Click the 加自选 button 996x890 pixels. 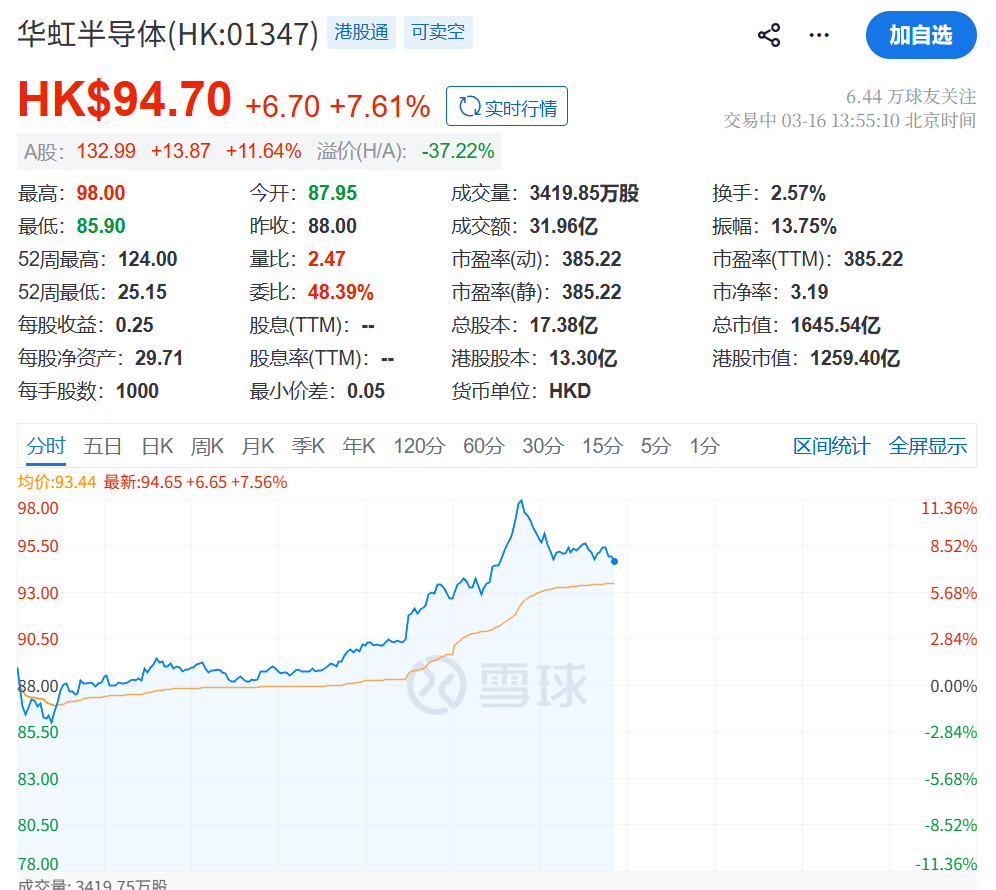[x=921, y=35]
